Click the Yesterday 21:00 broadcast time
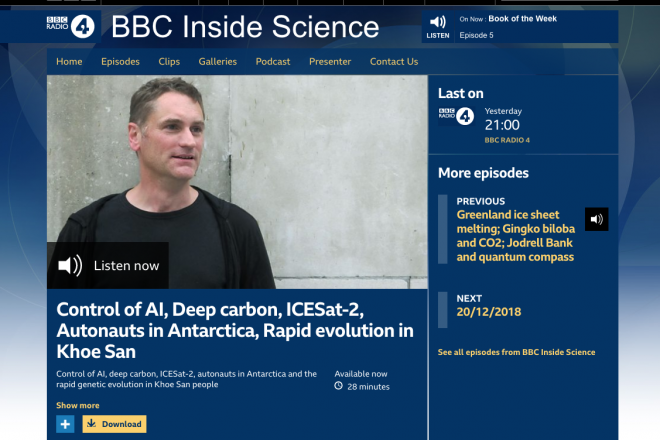 point(503,120)
